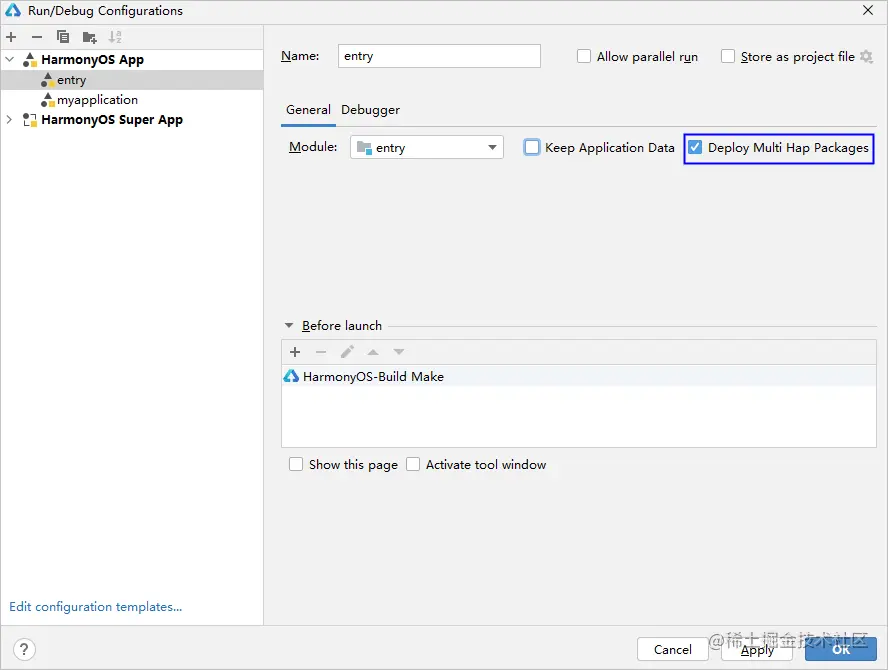
Task: Check Keep Application Data
Action: point(532,148)
